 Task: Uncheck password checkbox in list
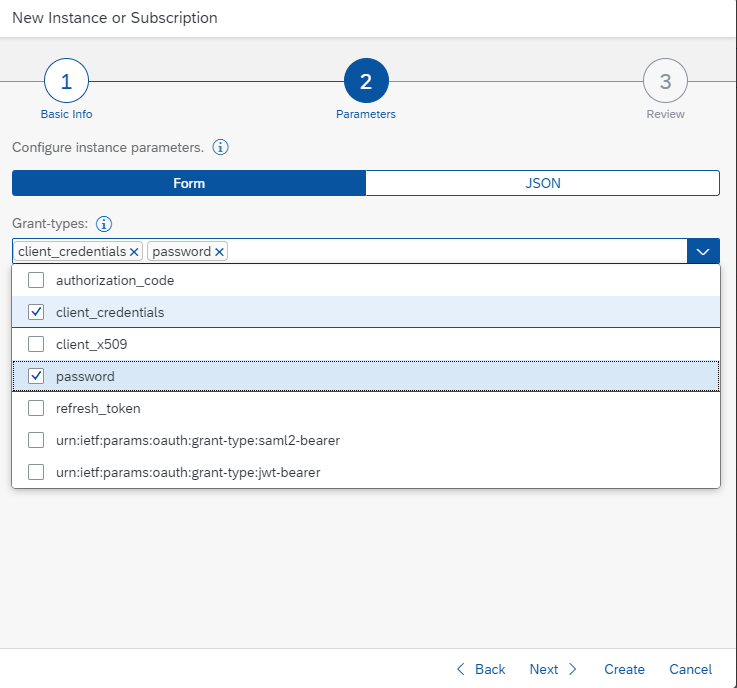point(36,376)
